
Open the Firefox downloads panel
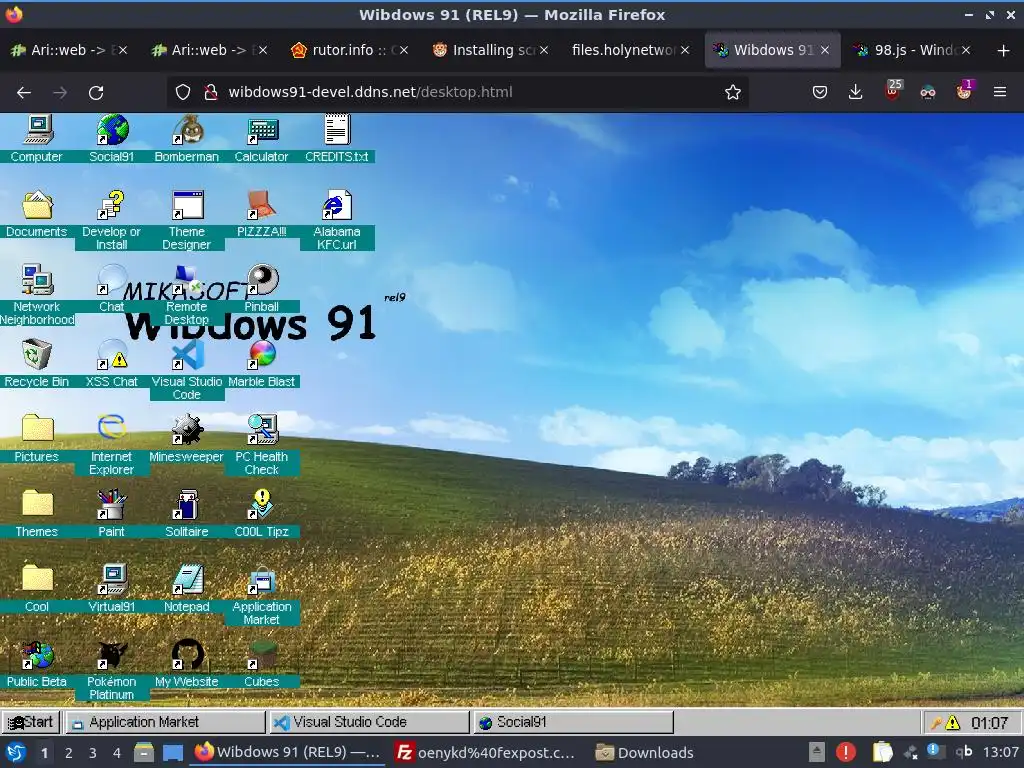[856, 92]
